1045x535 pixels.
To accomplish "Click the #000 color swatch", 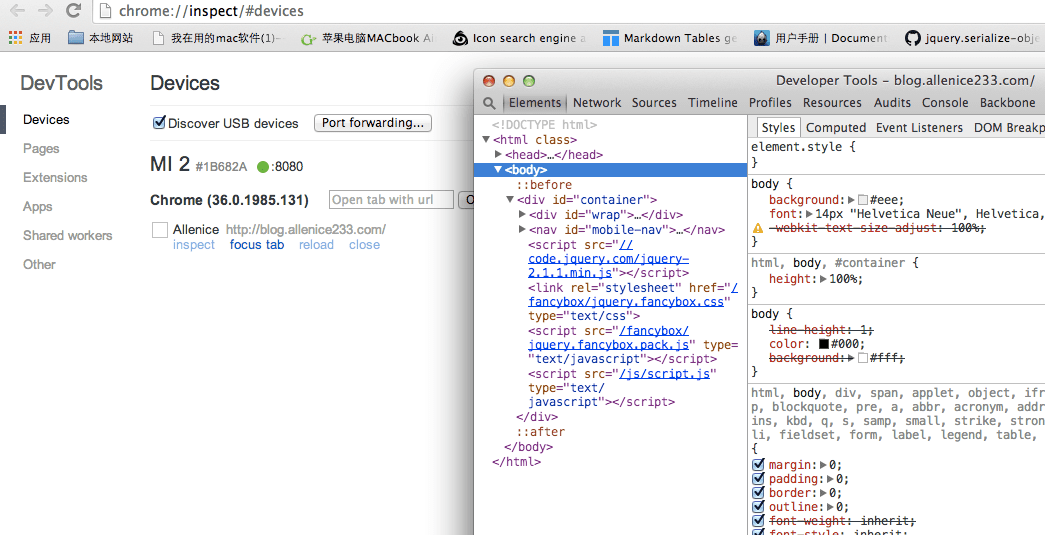I will pos(824,344).
